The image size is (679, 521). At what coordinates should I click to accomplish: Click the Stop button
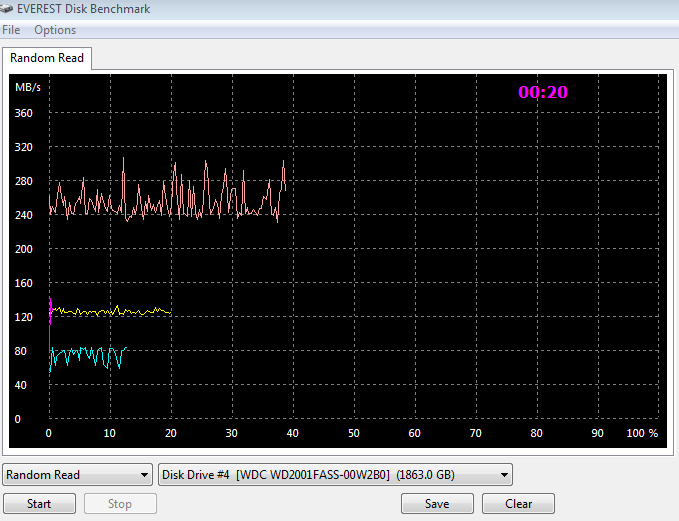pos(120,504)
